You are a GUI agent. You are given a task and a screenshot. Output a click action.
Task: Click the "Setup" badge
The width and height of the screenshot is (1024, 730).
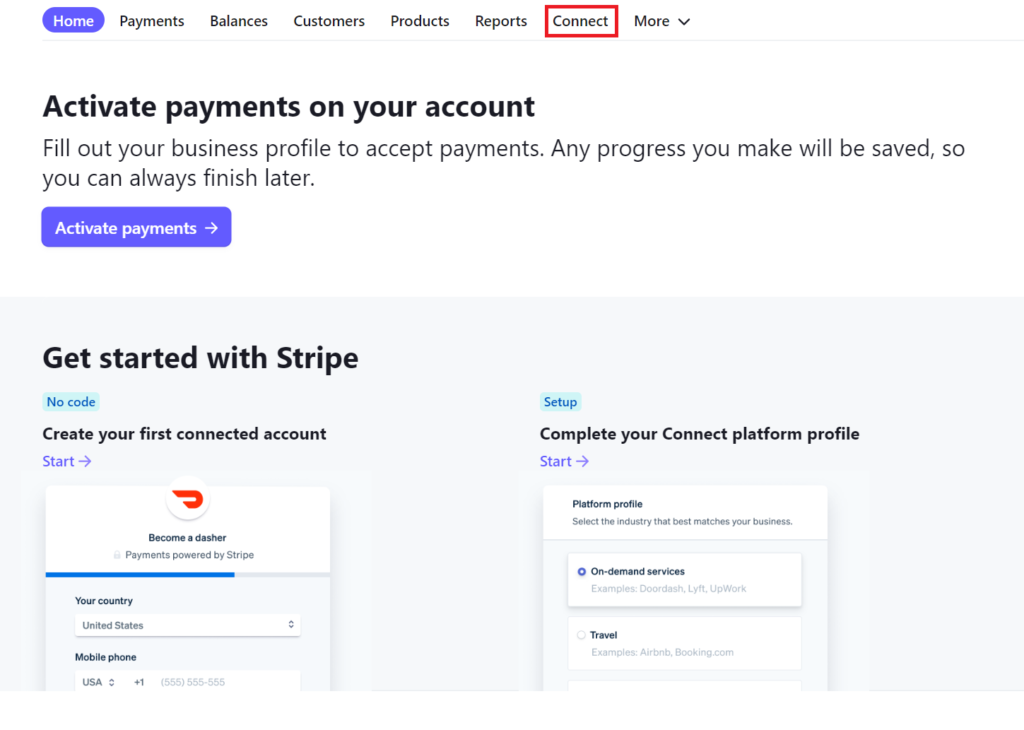point(560,401)
